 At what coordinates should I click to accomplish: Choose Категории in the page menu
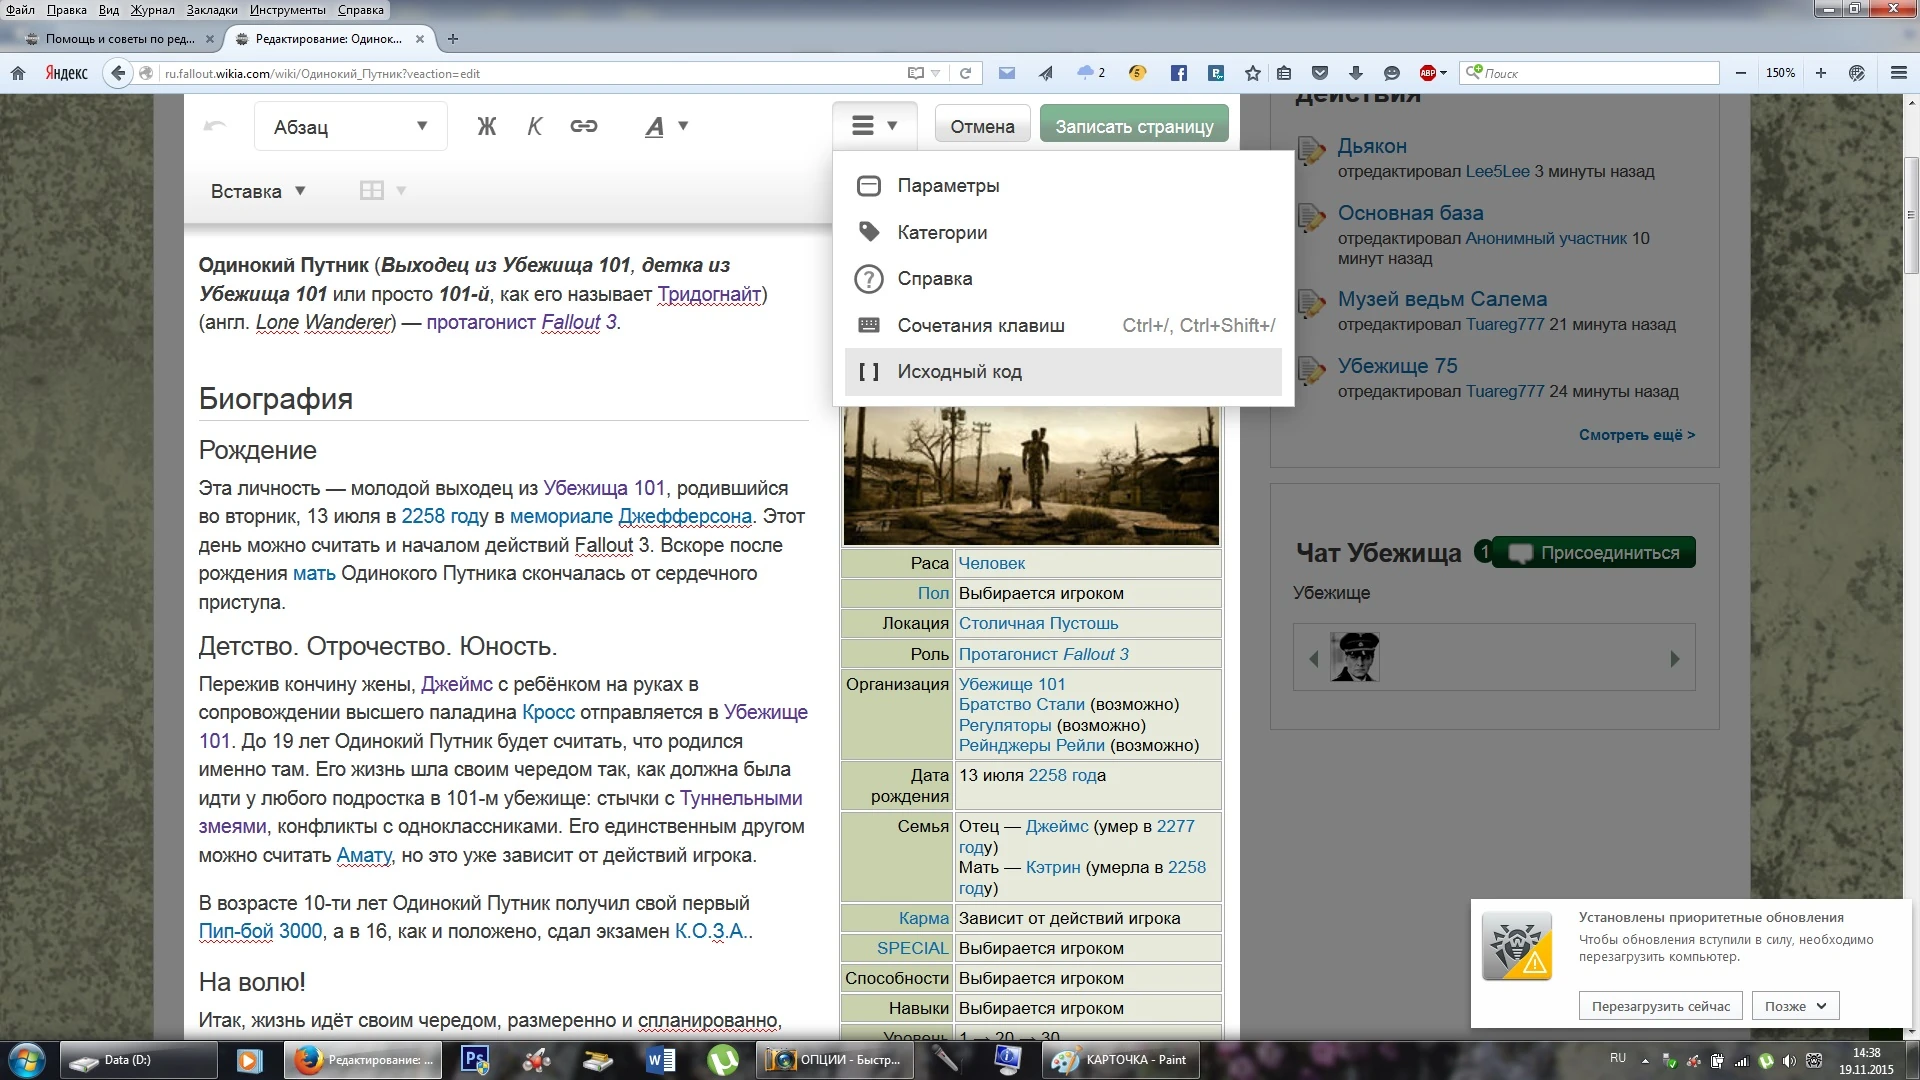[941, 232]
